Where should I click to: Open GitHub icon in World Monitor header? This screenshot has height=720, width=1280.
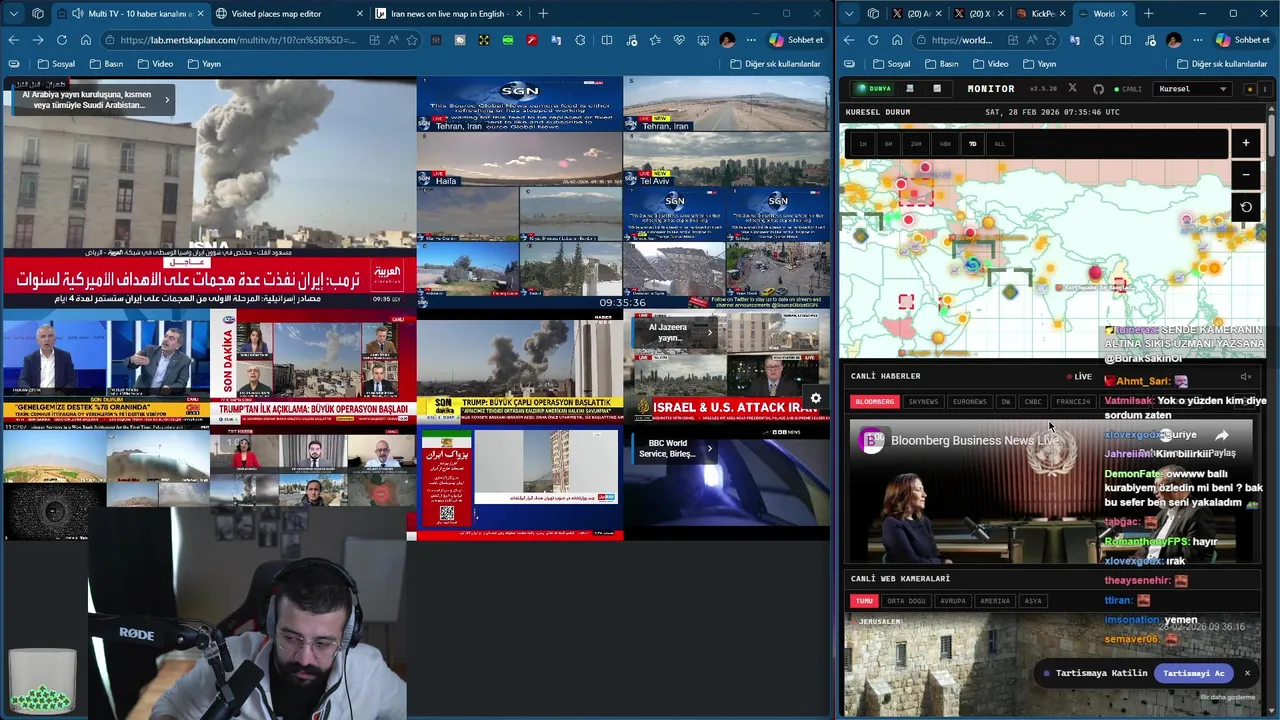(x=1098, y=89)
